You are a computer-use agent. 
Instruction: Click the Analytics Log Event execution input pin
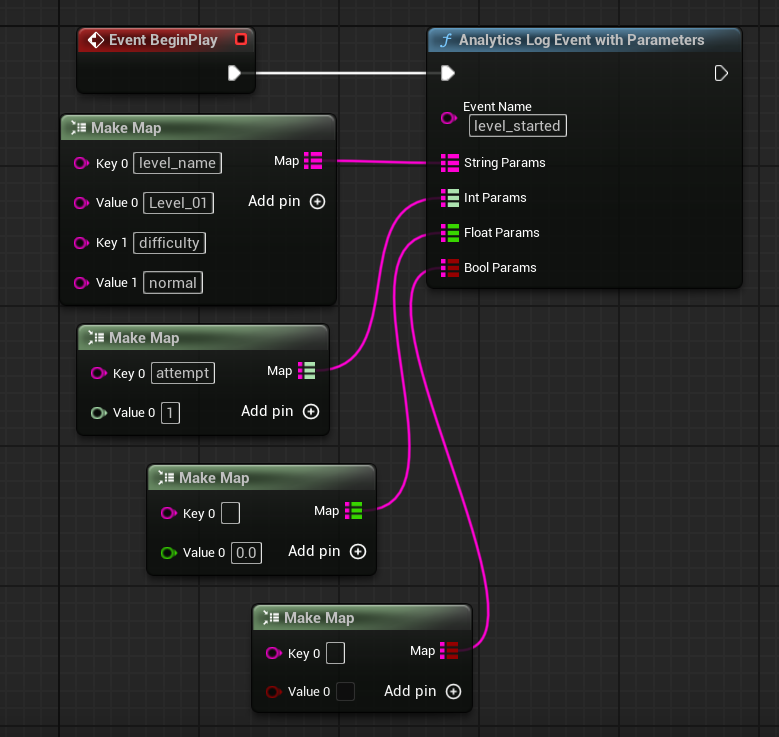(448, 73)
